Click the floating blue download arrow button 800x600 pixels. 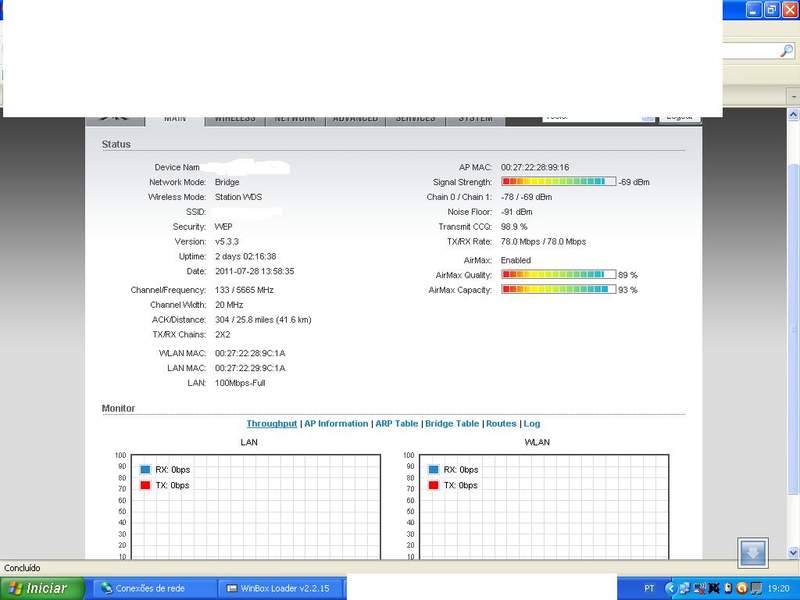tap(753, 553)
